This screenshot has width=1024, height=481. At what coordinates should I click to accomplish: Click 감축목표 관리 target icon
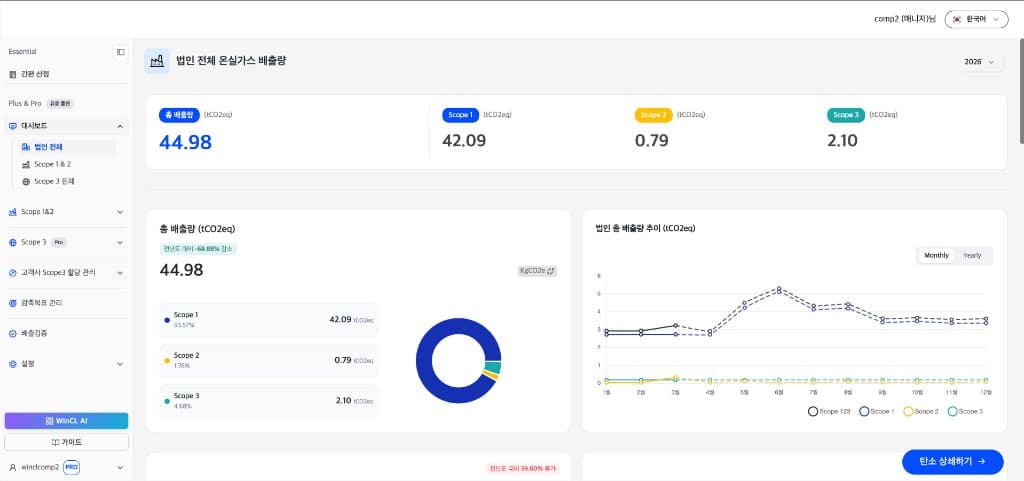[x=13, y=303]
